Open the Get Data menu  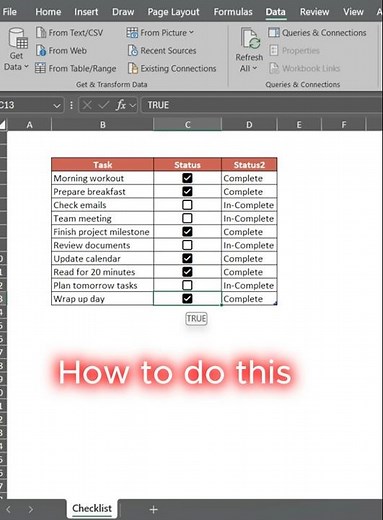point(16,49)
